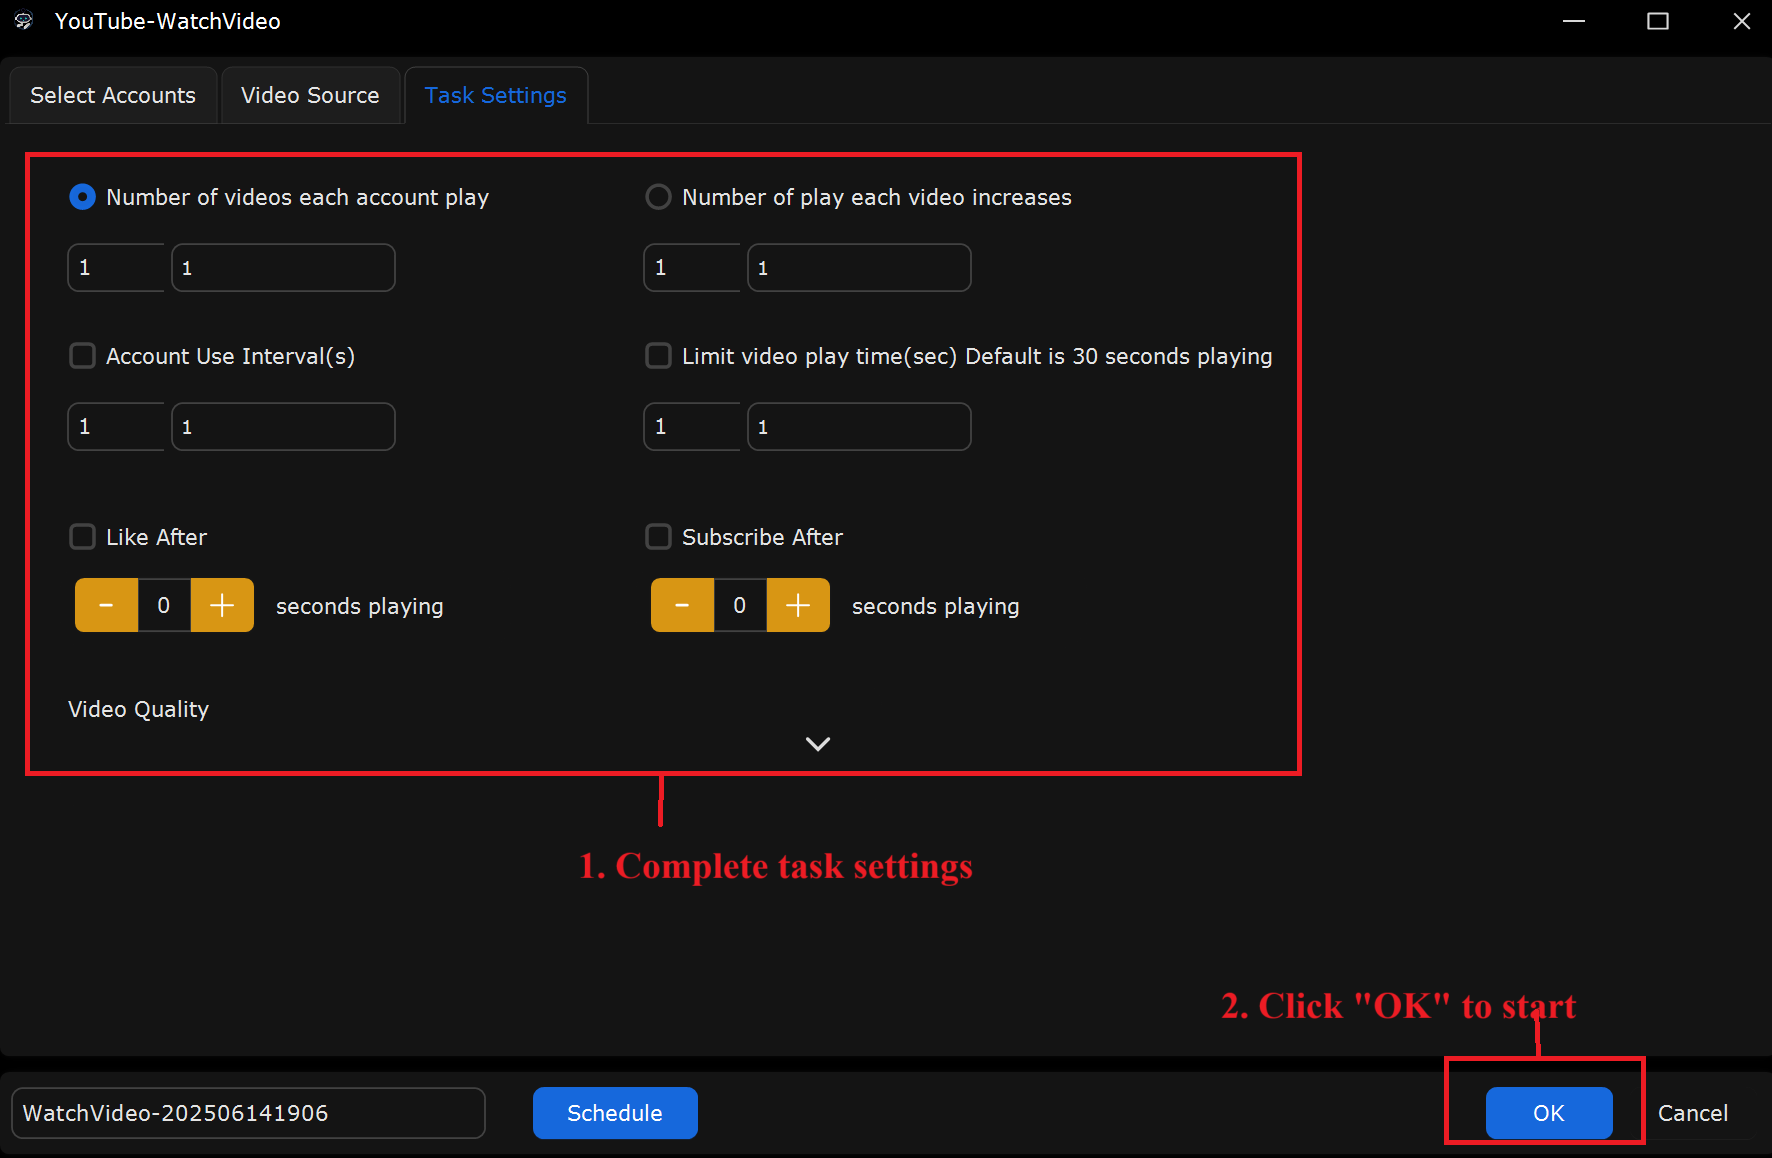
Task: Click the Subscribe After seconds value field
Action: click(740, 605)
